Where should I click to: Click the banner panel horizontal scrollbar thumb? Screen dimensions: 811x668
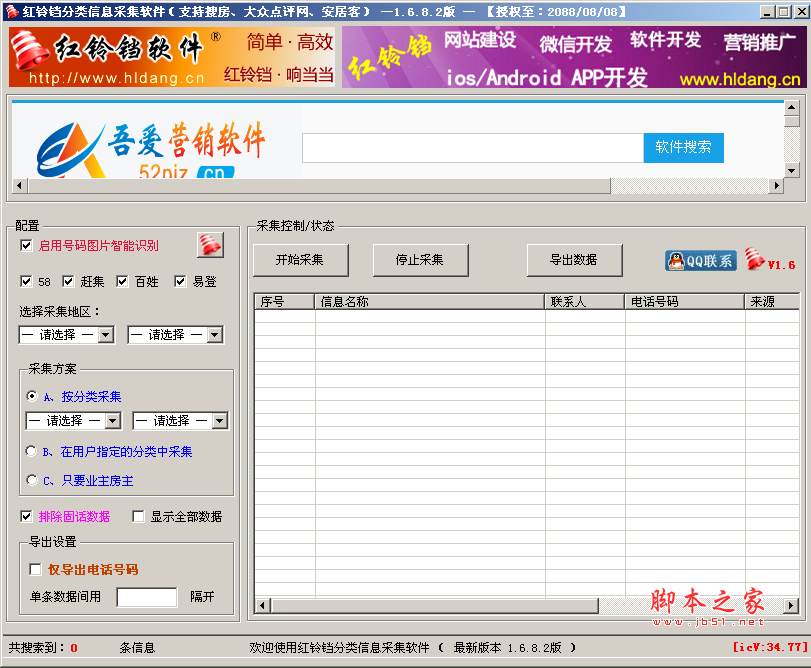(x=320, y=186)
